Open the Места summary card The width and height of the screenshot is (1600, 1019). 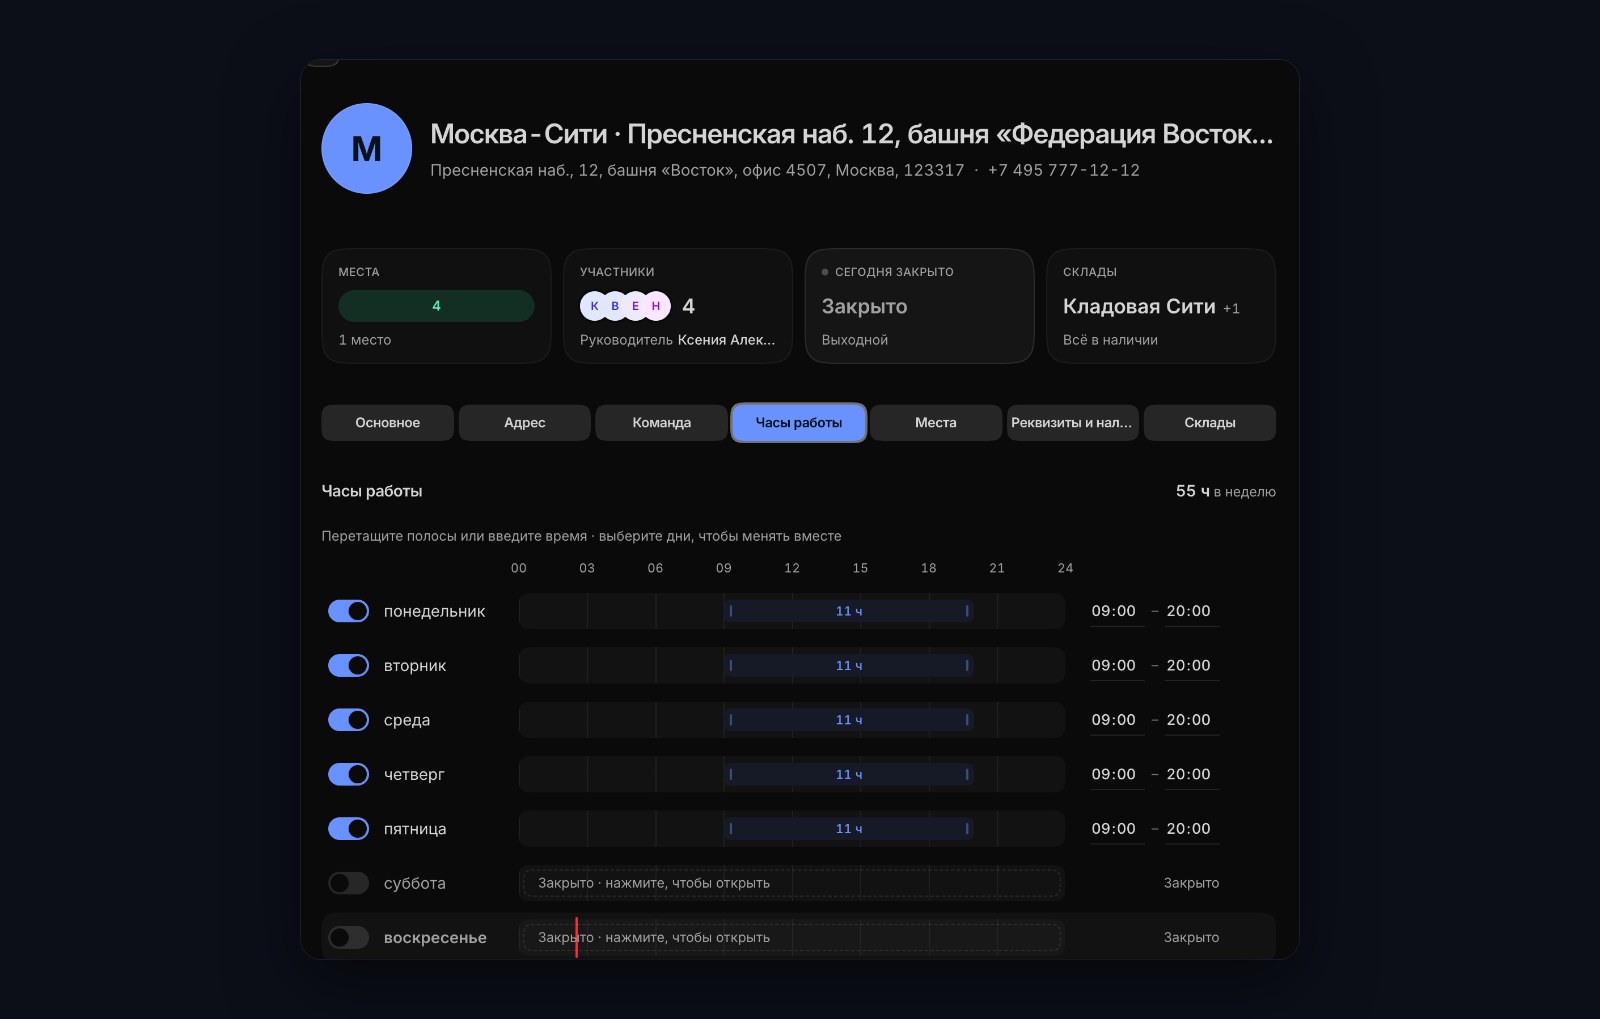click(x=436, y=306)
